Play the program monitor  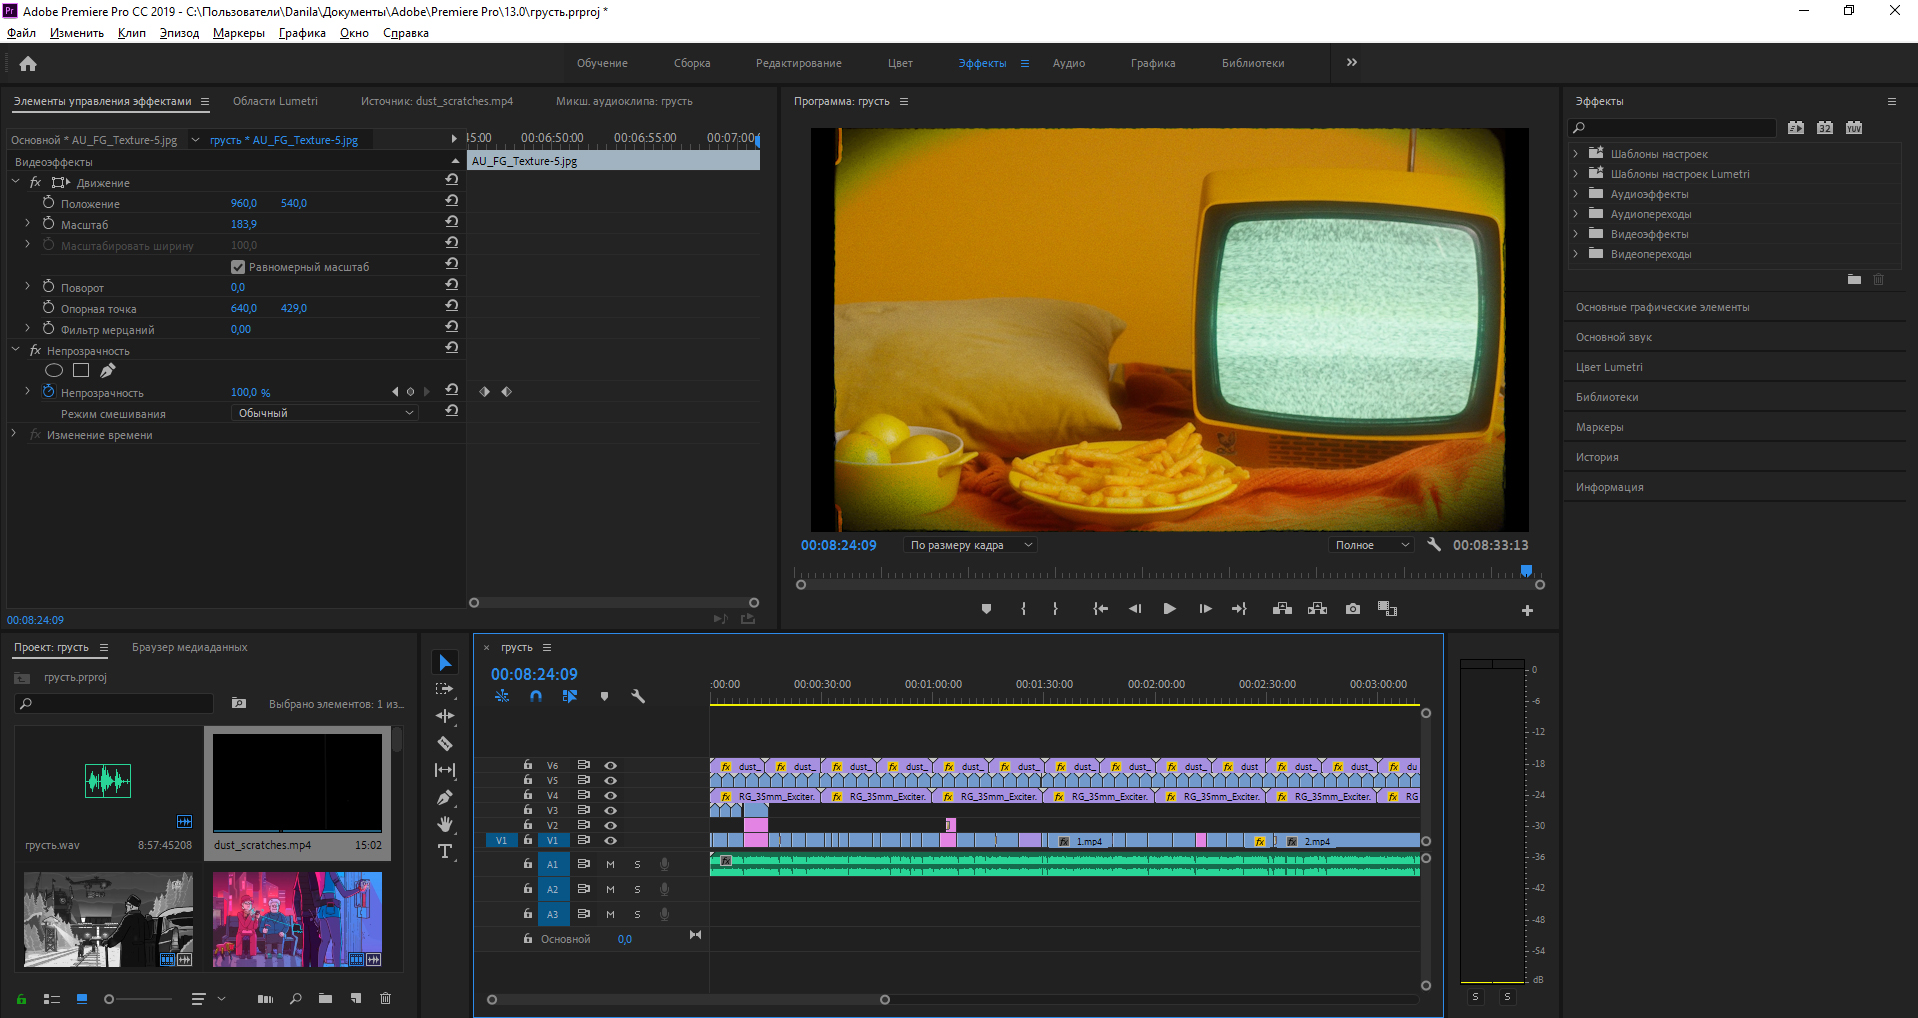coord(1169,609)
